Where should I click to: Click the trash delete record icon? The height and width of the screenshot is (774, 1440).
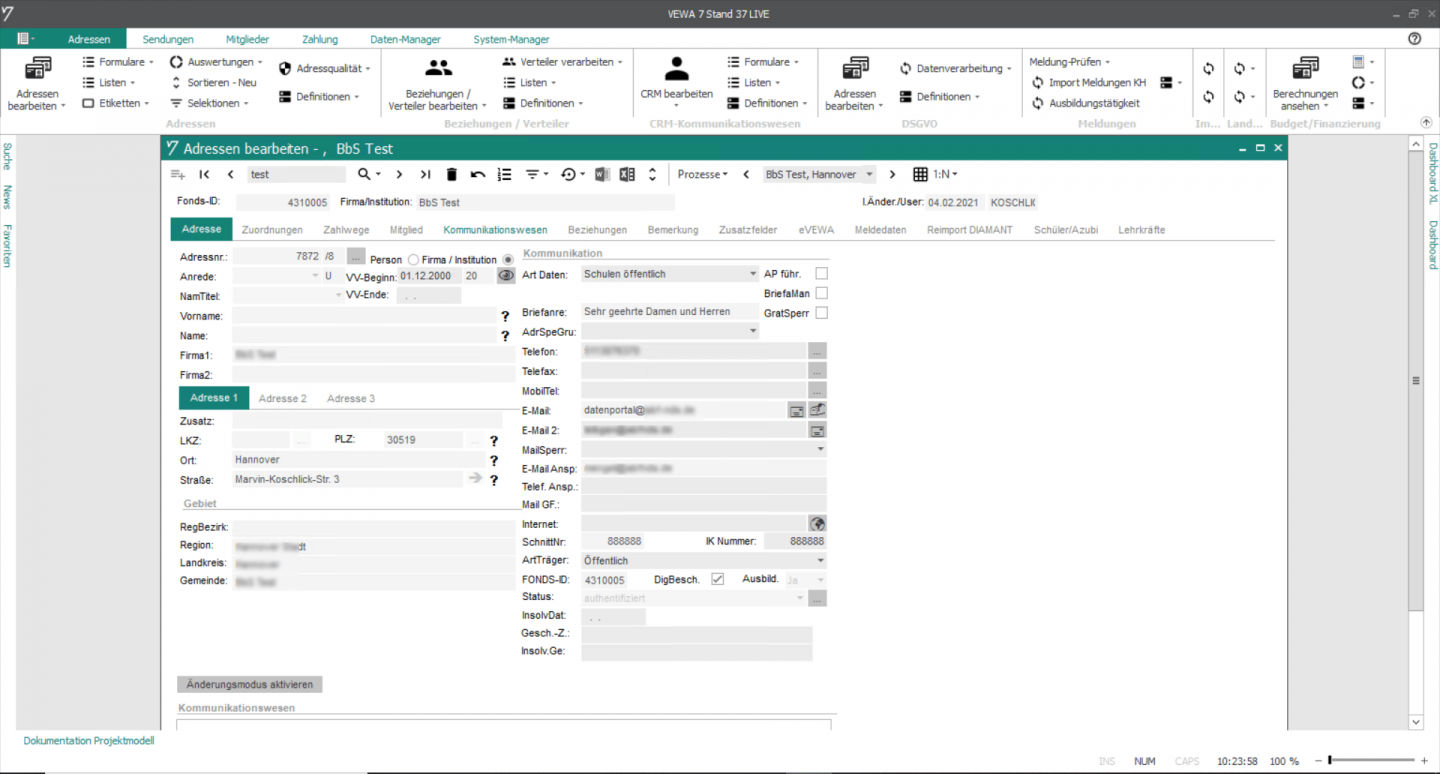coord(452,174)
